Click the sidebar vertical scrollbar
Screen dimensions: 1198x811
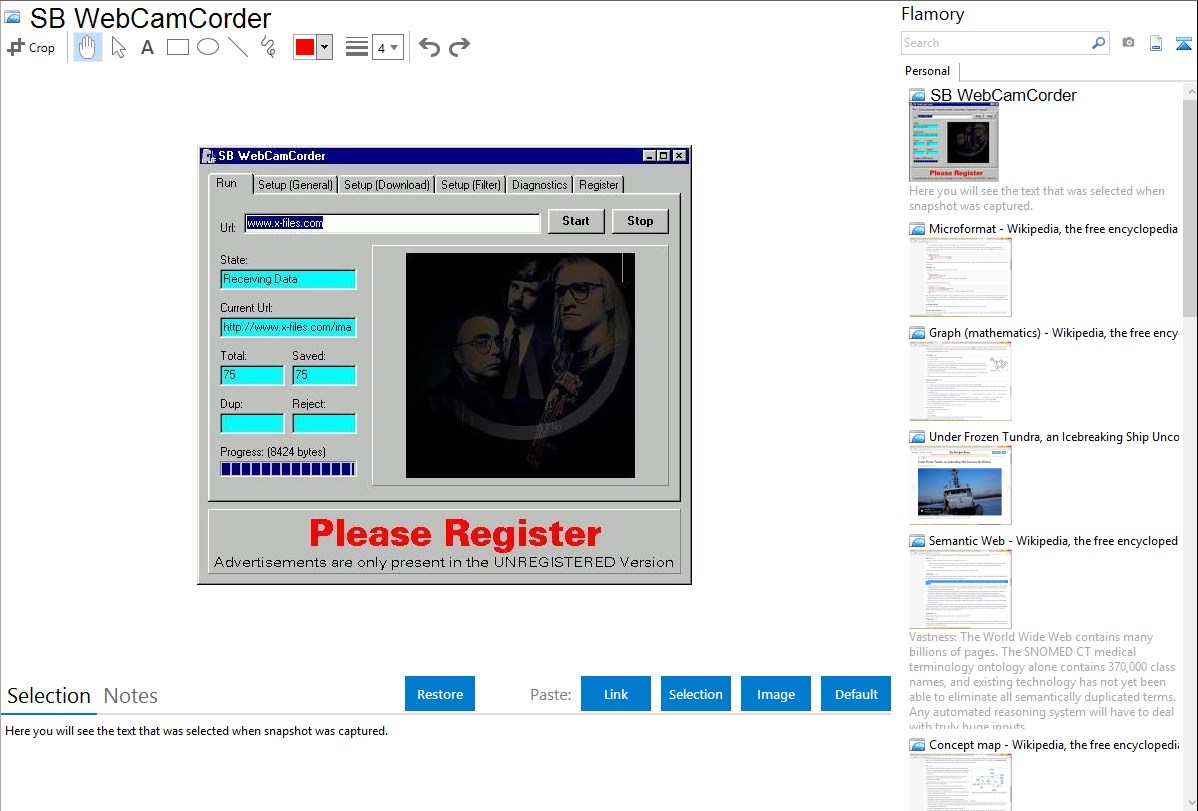pyautogui.click(x=1190, y=206)
